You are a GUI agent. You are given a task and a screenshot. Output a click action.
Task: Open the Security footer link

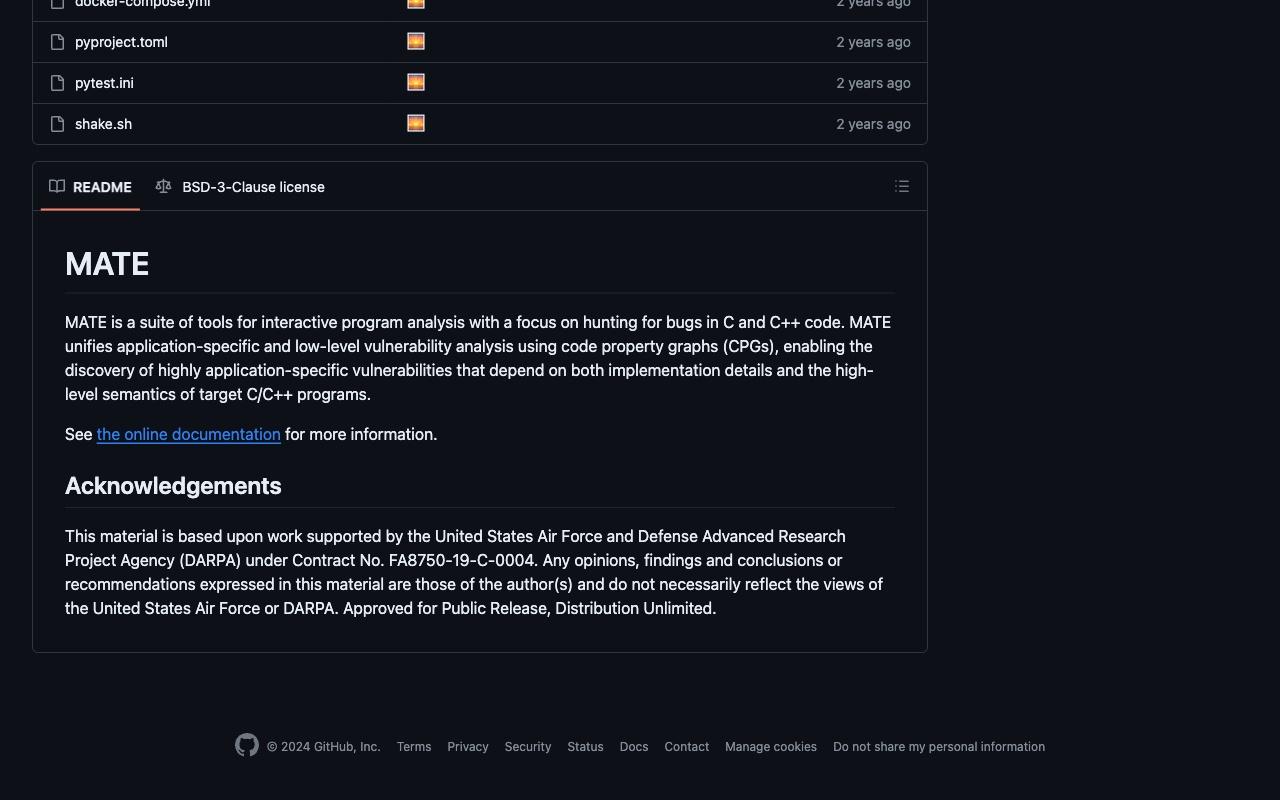pyautogui.click(x=528, y=747)
